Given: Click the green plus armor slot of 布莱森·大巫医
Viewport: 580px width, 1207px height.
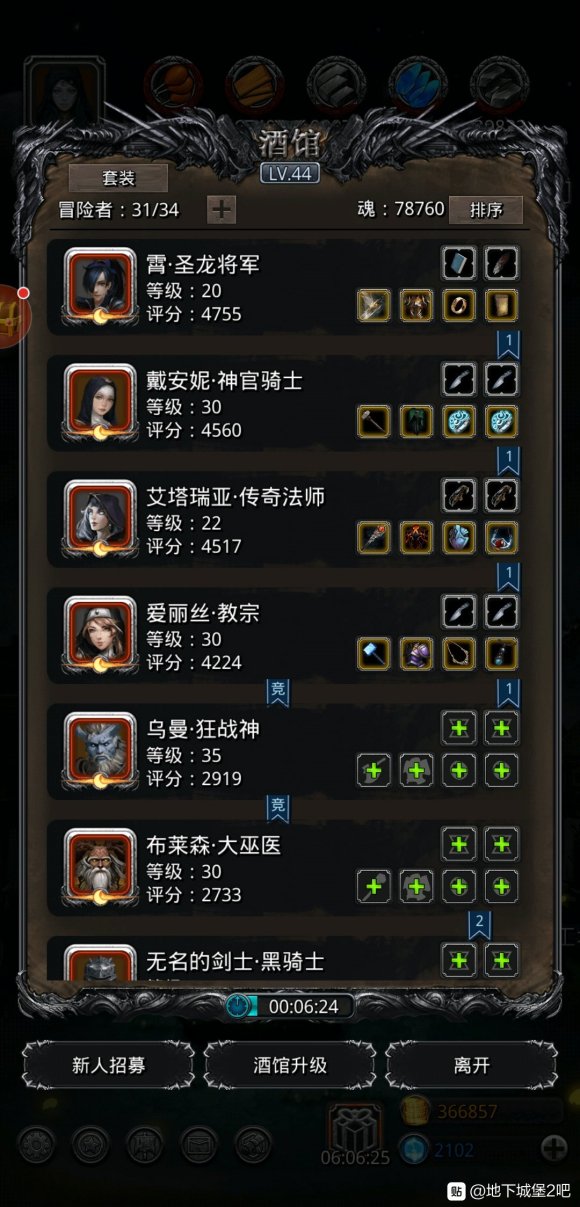Looking at the screenshot, I should [416, 887].
